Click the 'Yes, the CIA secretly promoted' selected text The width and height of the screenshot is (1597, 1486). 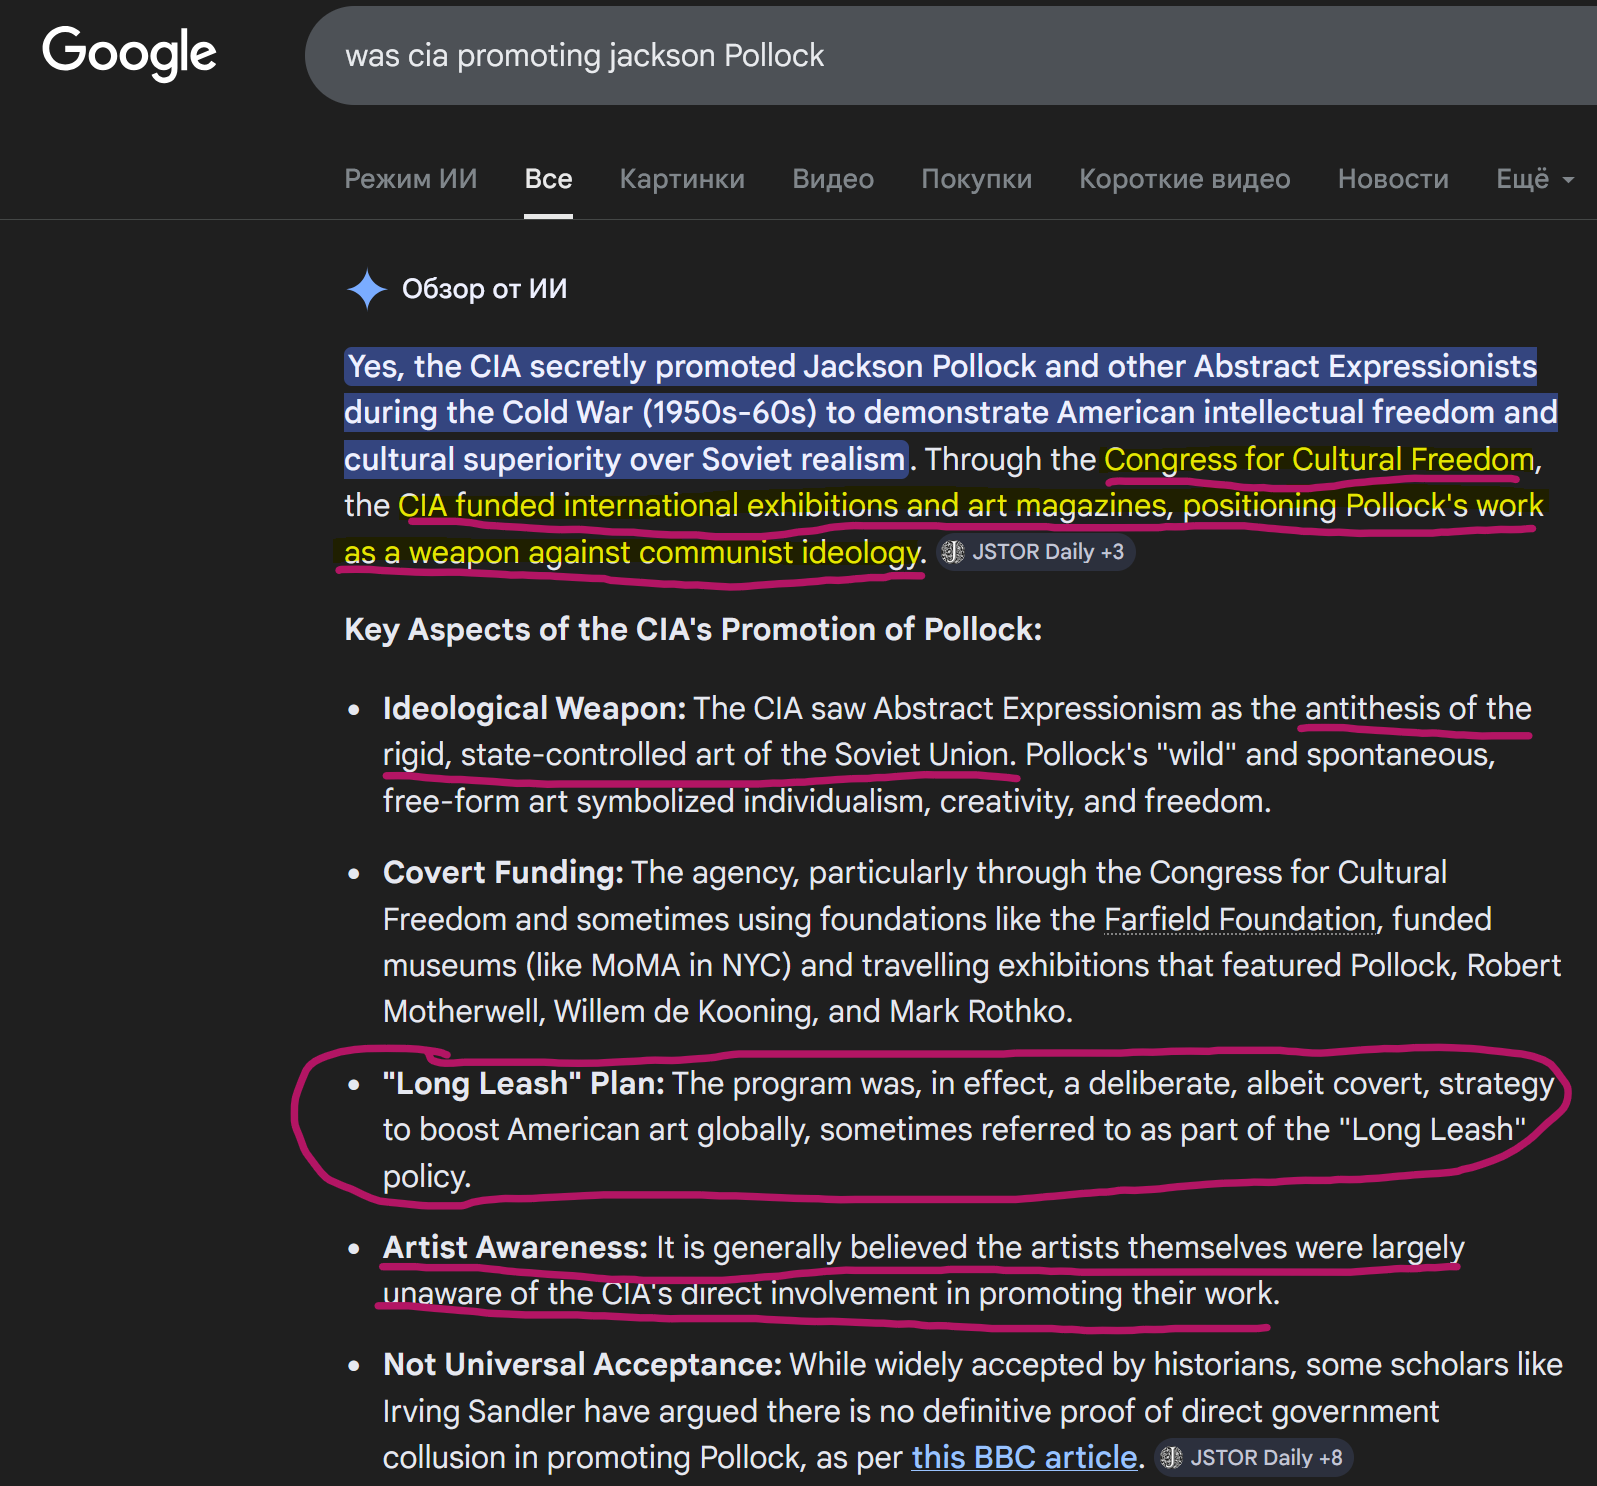pos(571,366)
